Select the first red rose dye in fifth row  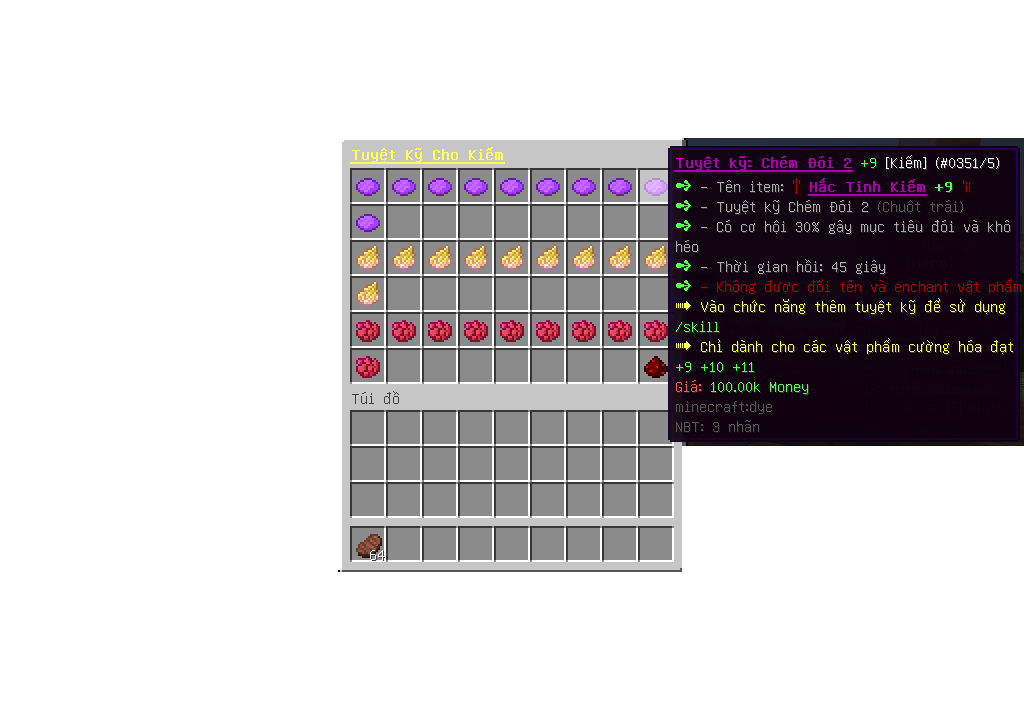pyautogui.click(x=368, y=331)
